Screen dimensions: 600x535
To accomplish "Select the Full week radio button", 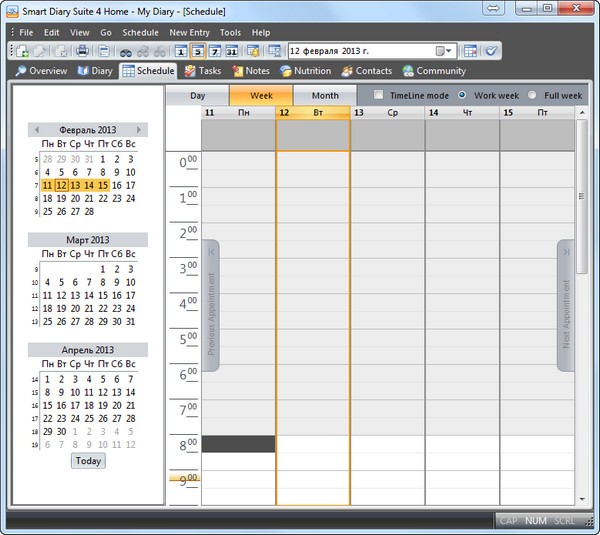I will click(533, 95).
